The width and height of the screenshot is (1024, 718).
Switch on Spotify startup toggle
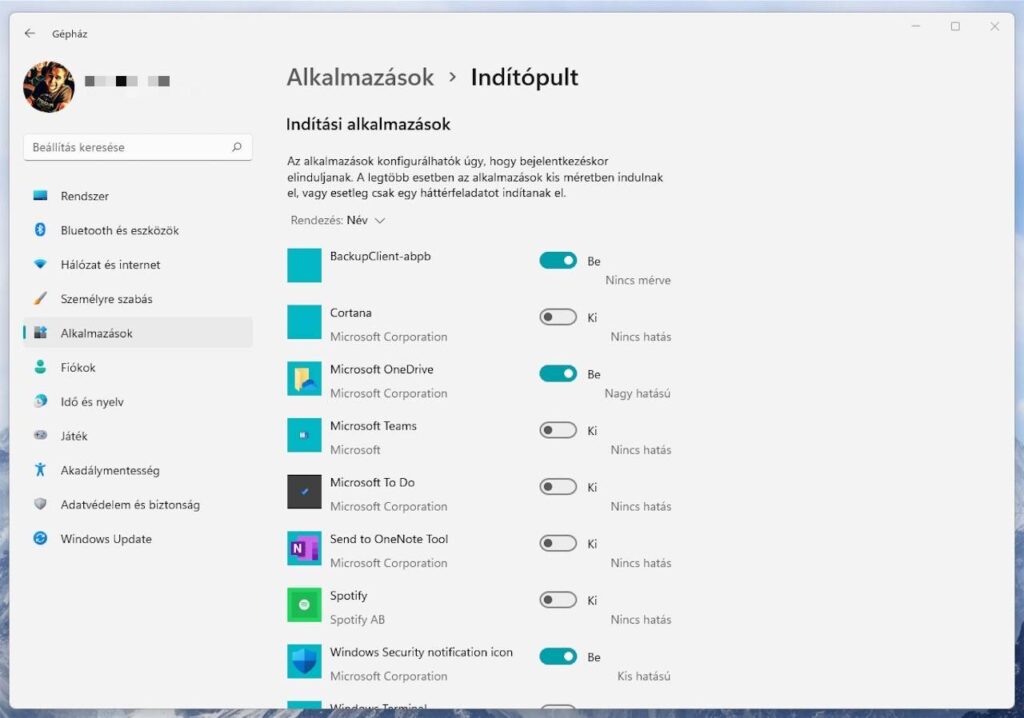pyautogui.click(x=558, y=600)
